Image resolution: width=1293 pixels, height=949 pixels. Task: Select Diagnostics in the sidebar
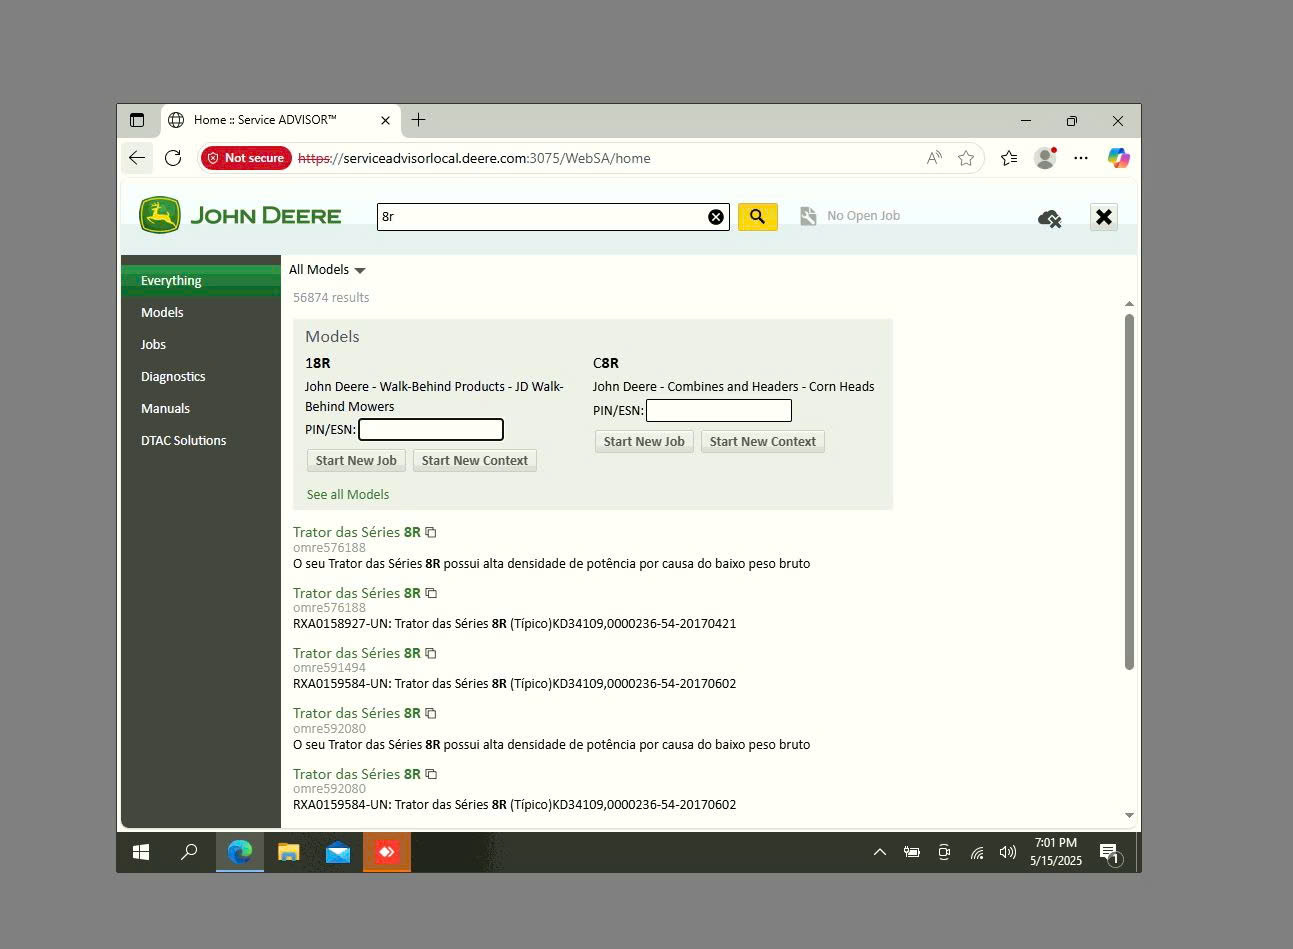click(173, 376)
